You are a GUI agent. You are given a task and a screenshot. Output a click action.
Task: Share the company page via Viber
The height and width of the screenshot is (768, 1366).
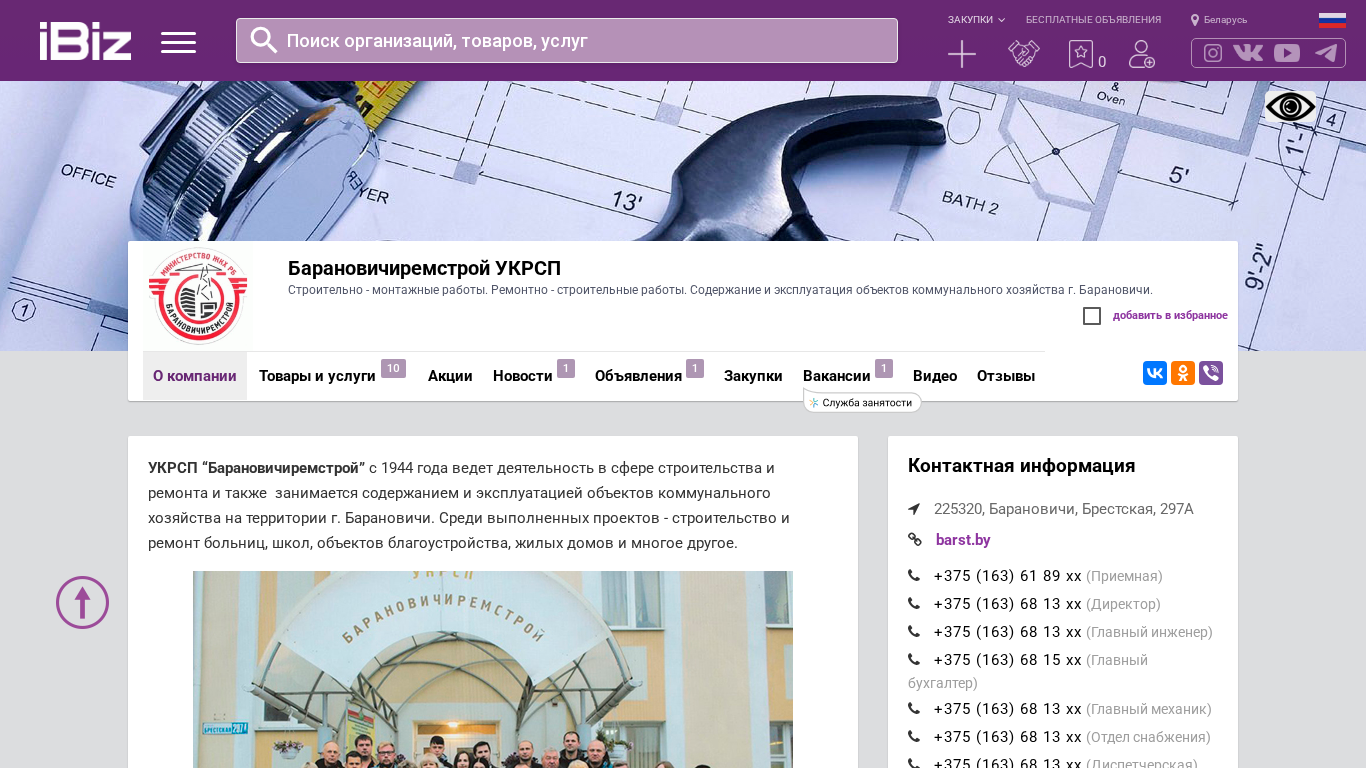tap(1211, 373)
